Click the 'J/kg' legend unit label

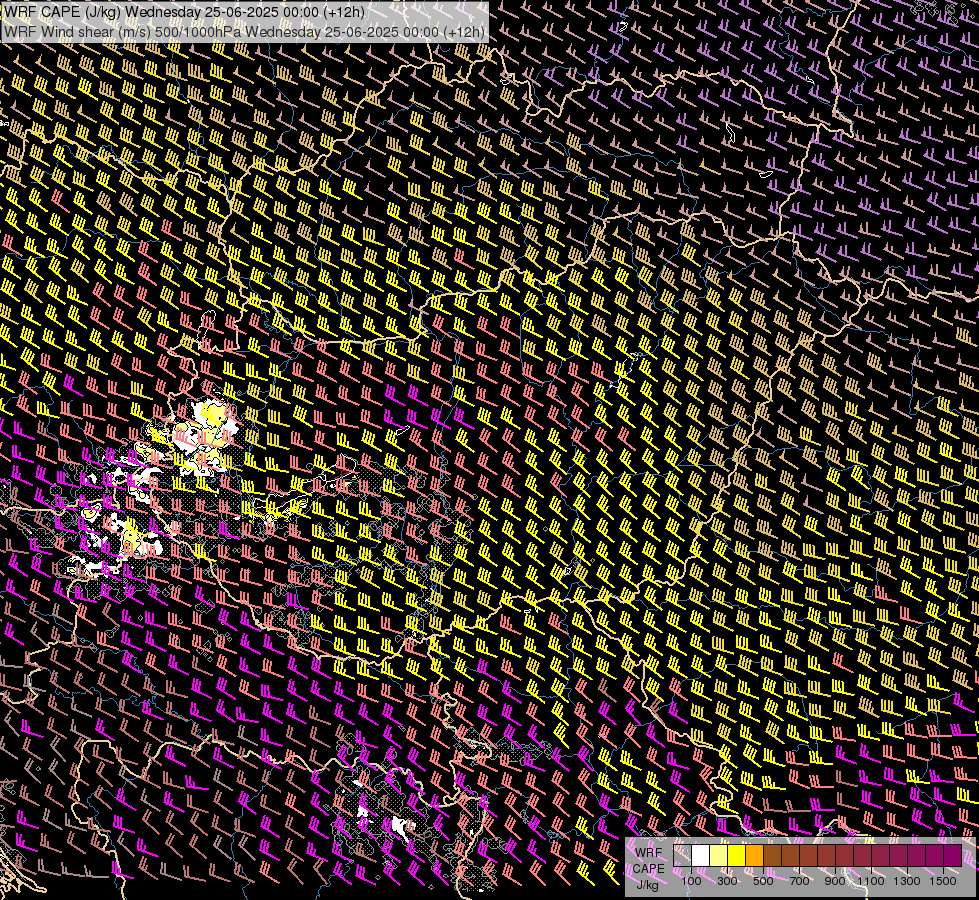(647, 885)
